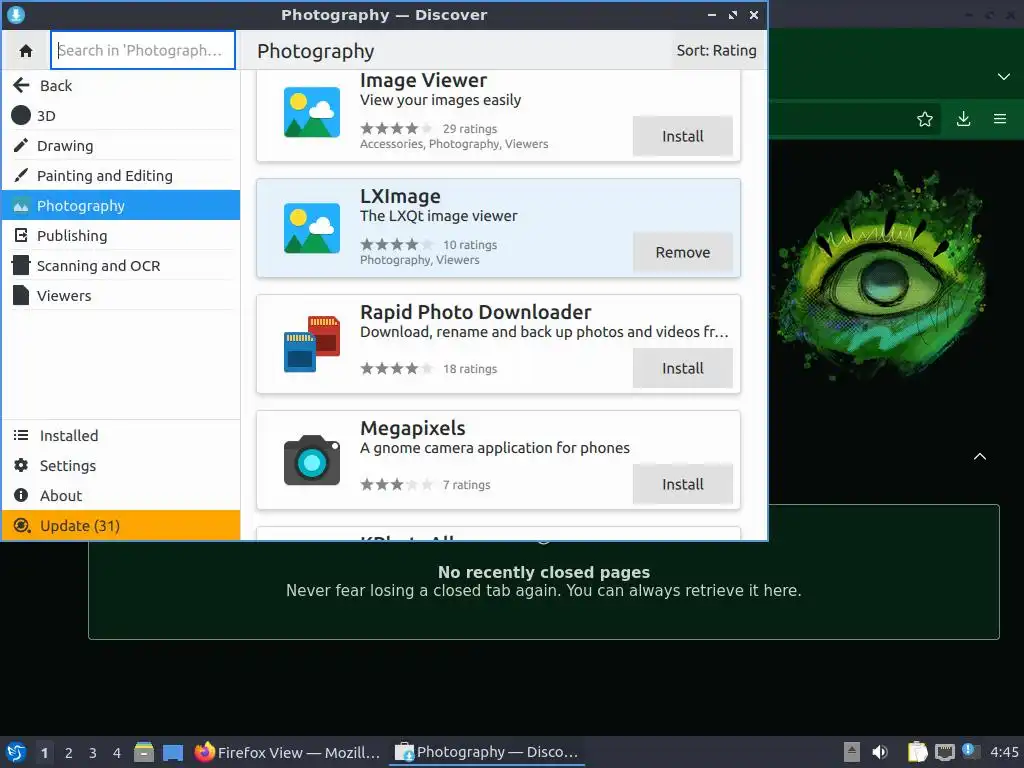
Task: Click the Image Viewer star rating
Action: 396,129
